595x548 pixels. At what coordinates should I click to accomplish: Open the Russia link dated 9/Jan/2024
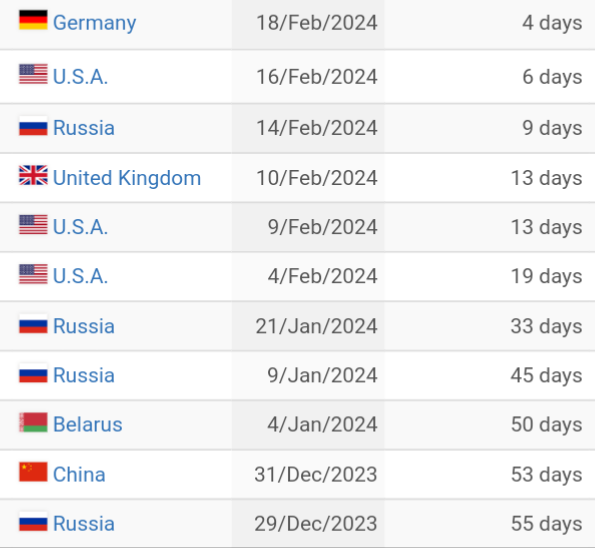tap(84, 375)
